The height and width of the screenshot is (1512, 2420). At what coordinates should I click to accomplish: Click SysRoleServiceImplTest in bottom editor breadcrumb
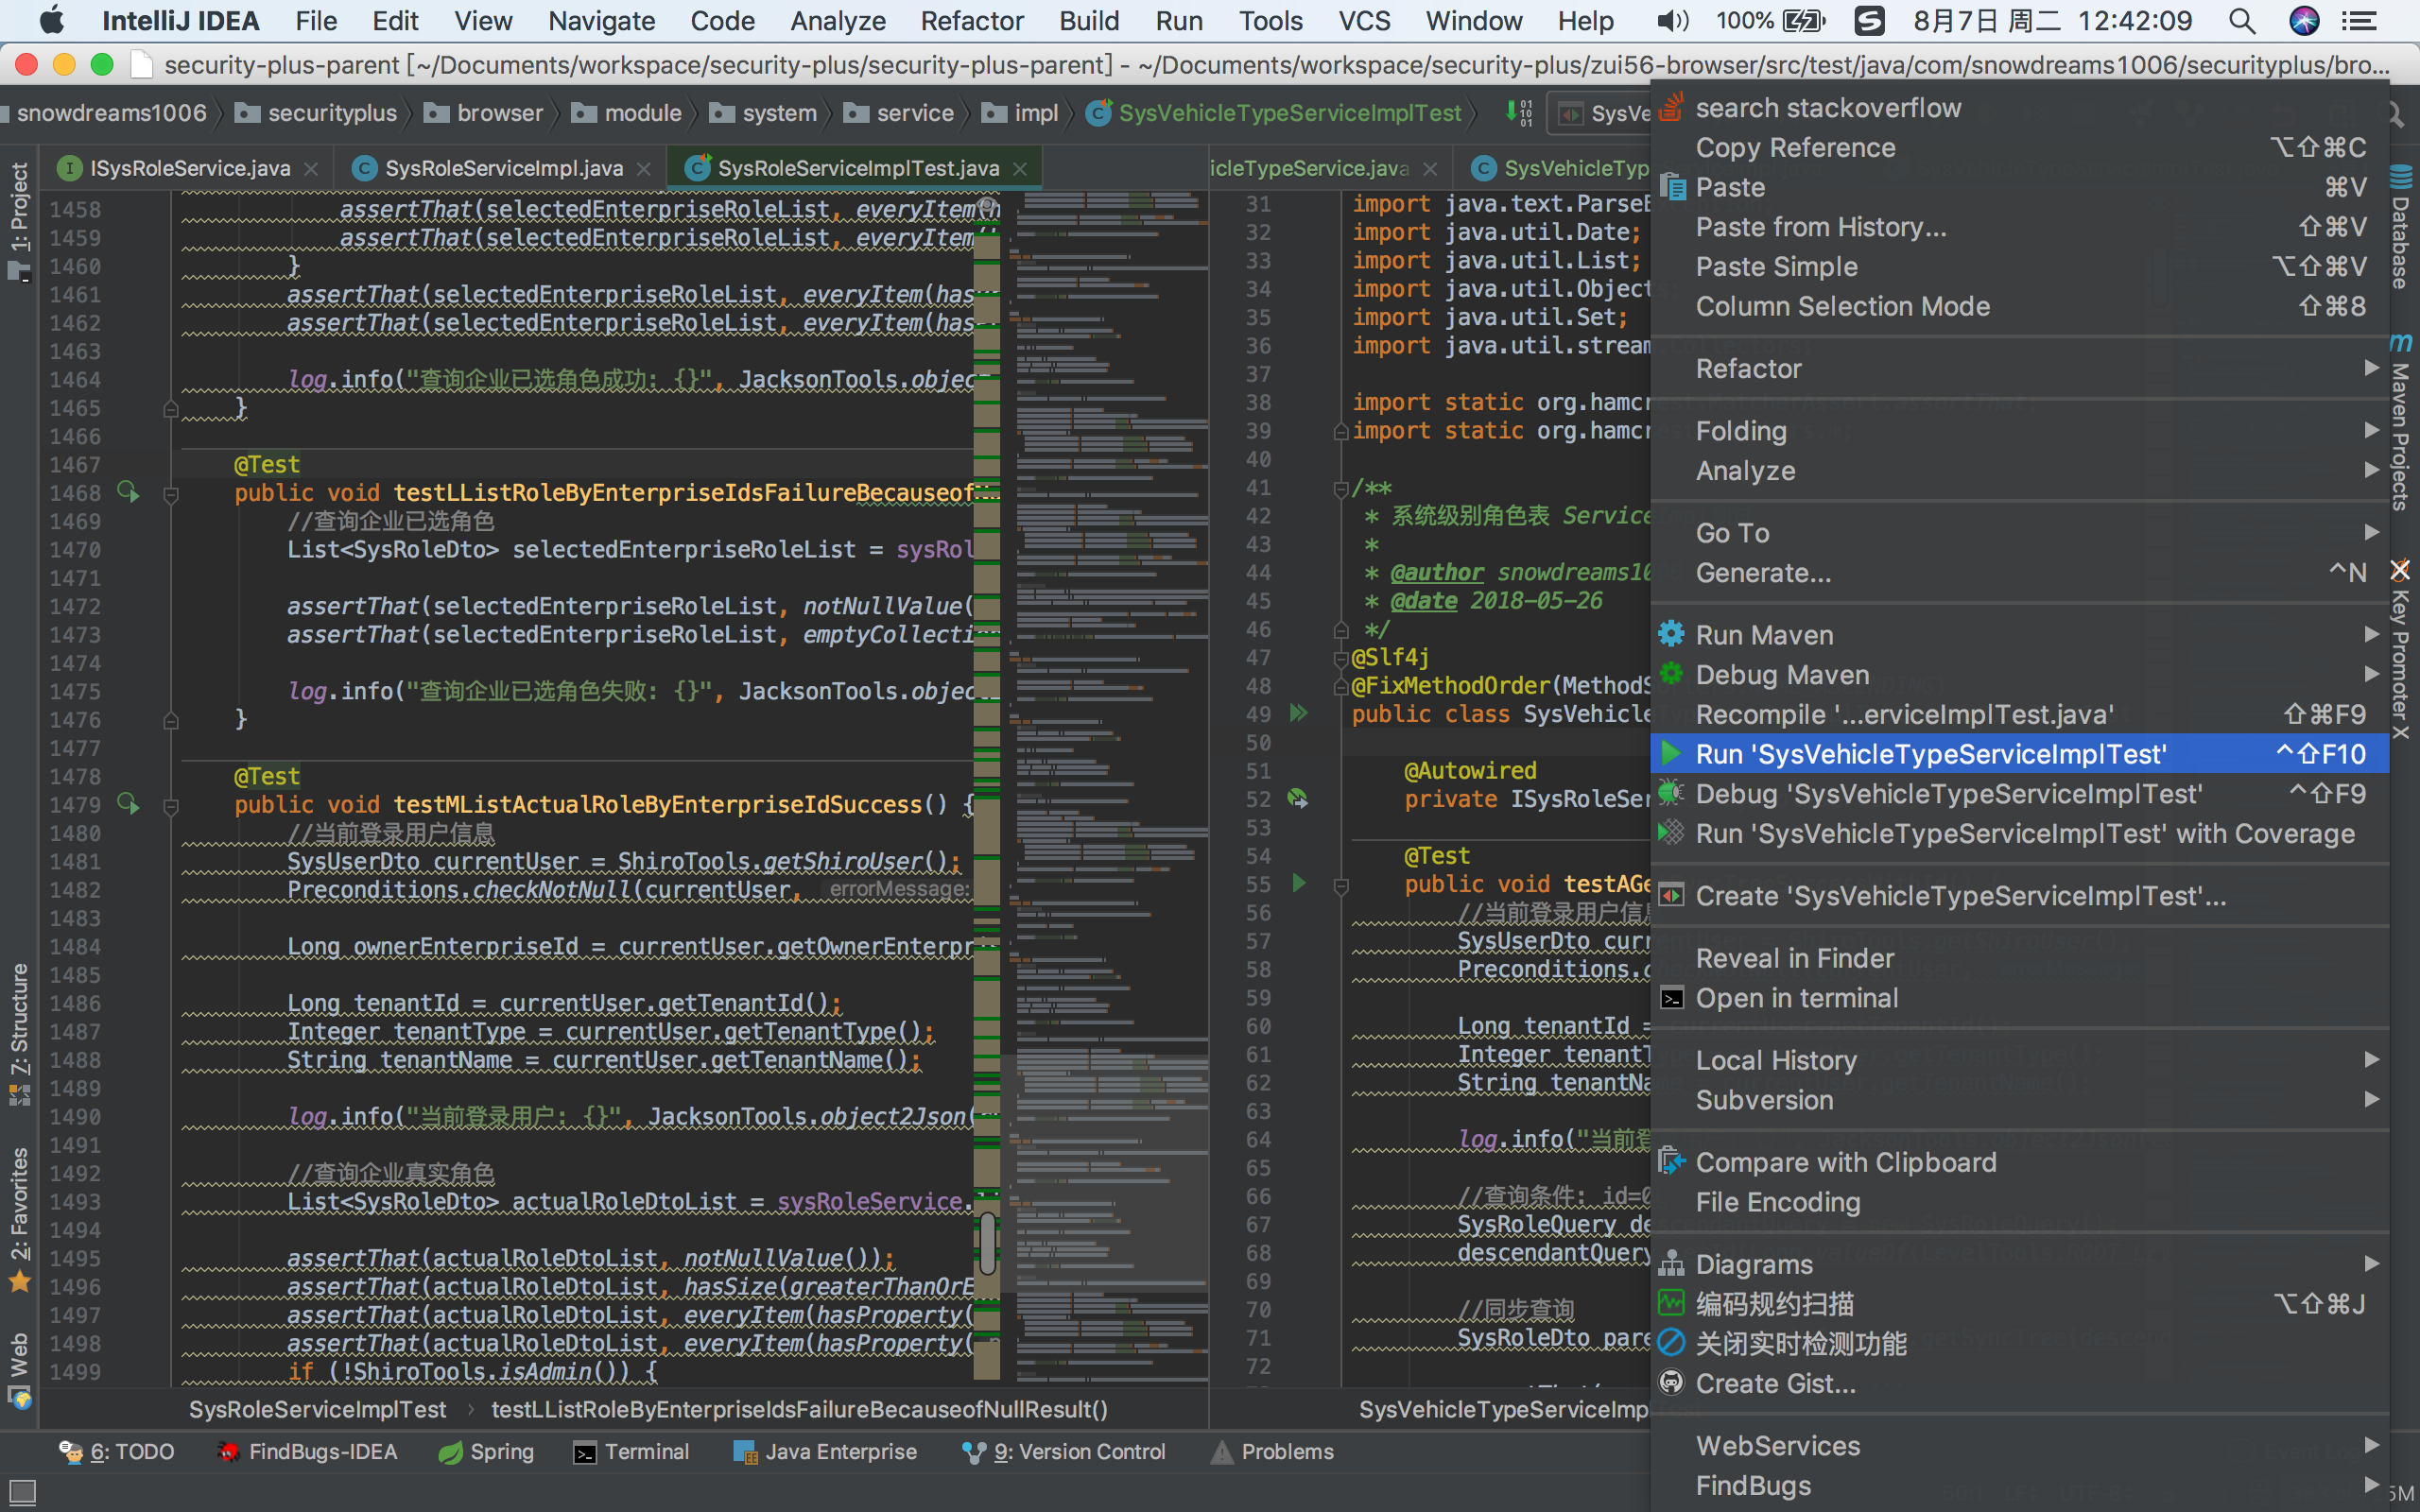(317, 1409)
